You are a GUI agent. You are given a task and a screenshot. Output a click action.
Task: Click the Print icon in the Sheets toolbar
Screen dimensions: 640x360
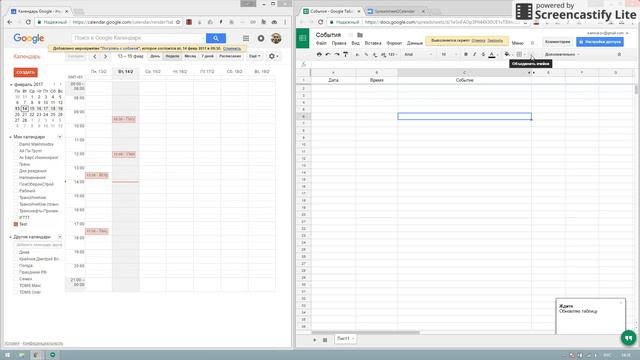click(x=319, y=54)
